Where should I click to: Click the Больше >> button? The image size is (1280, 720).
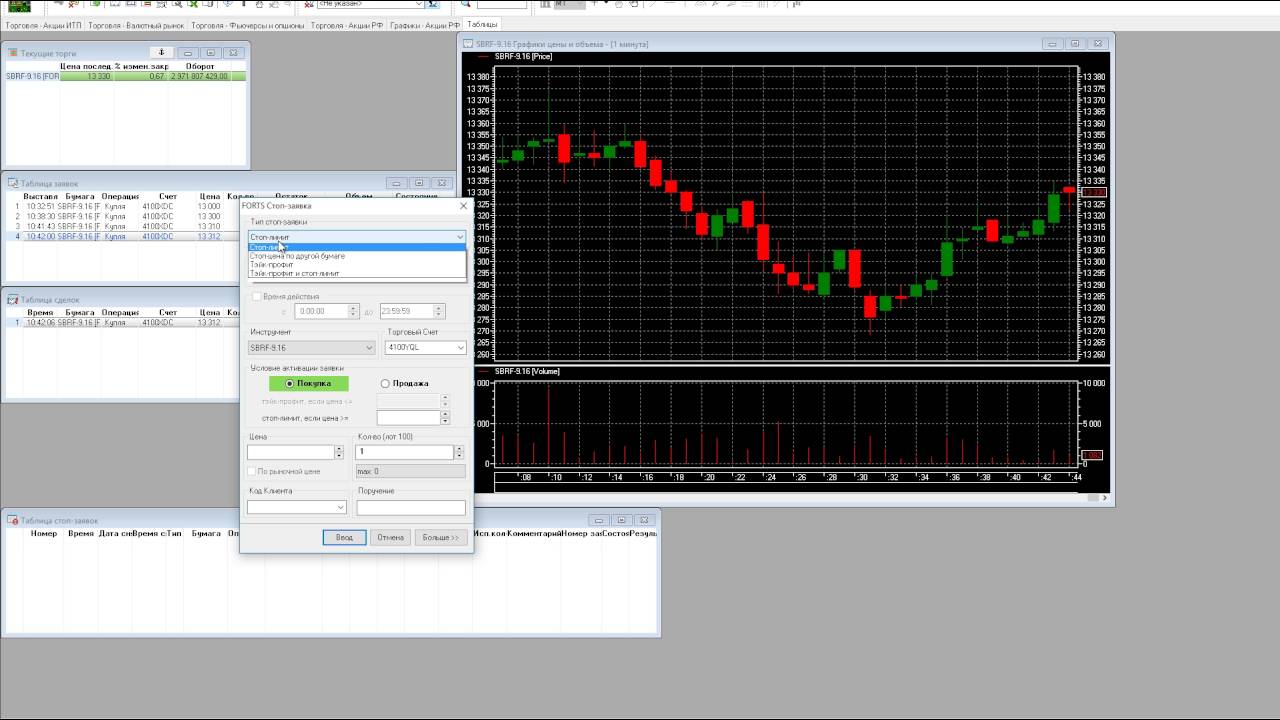pyautogui.click(x=440, y=537)
